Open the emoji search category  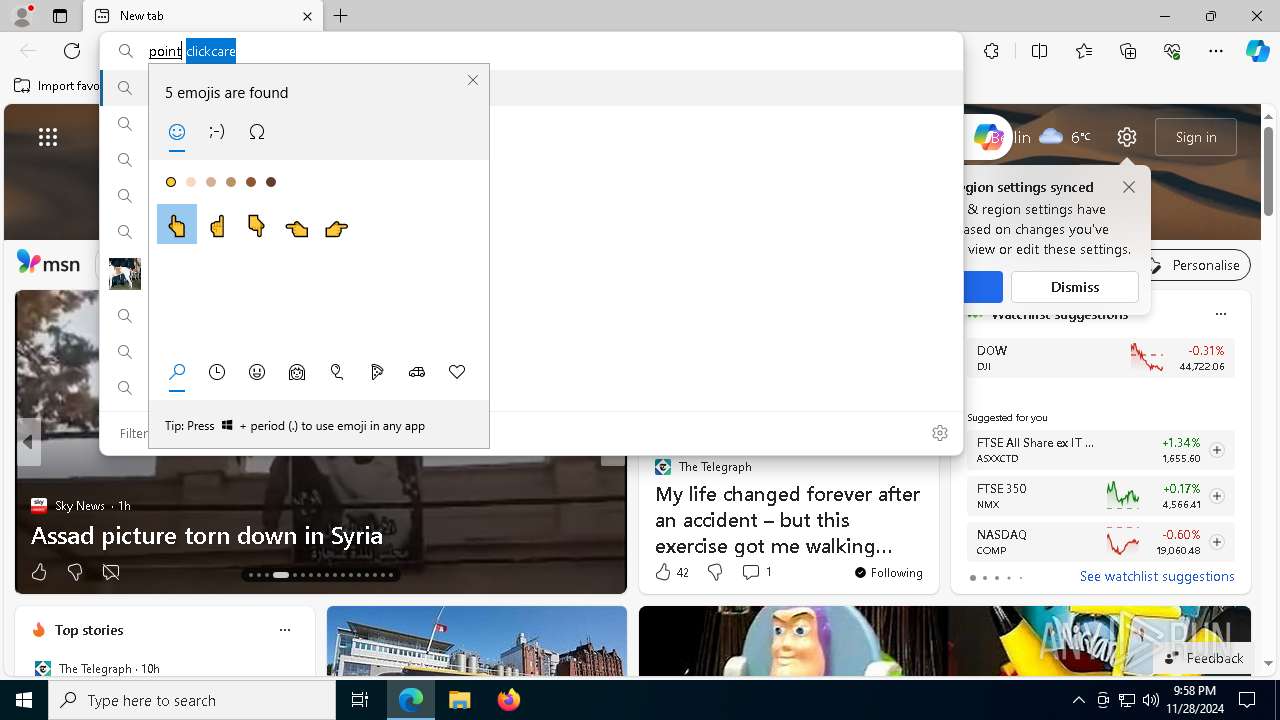pyautogui.click(x=177, y=372)
